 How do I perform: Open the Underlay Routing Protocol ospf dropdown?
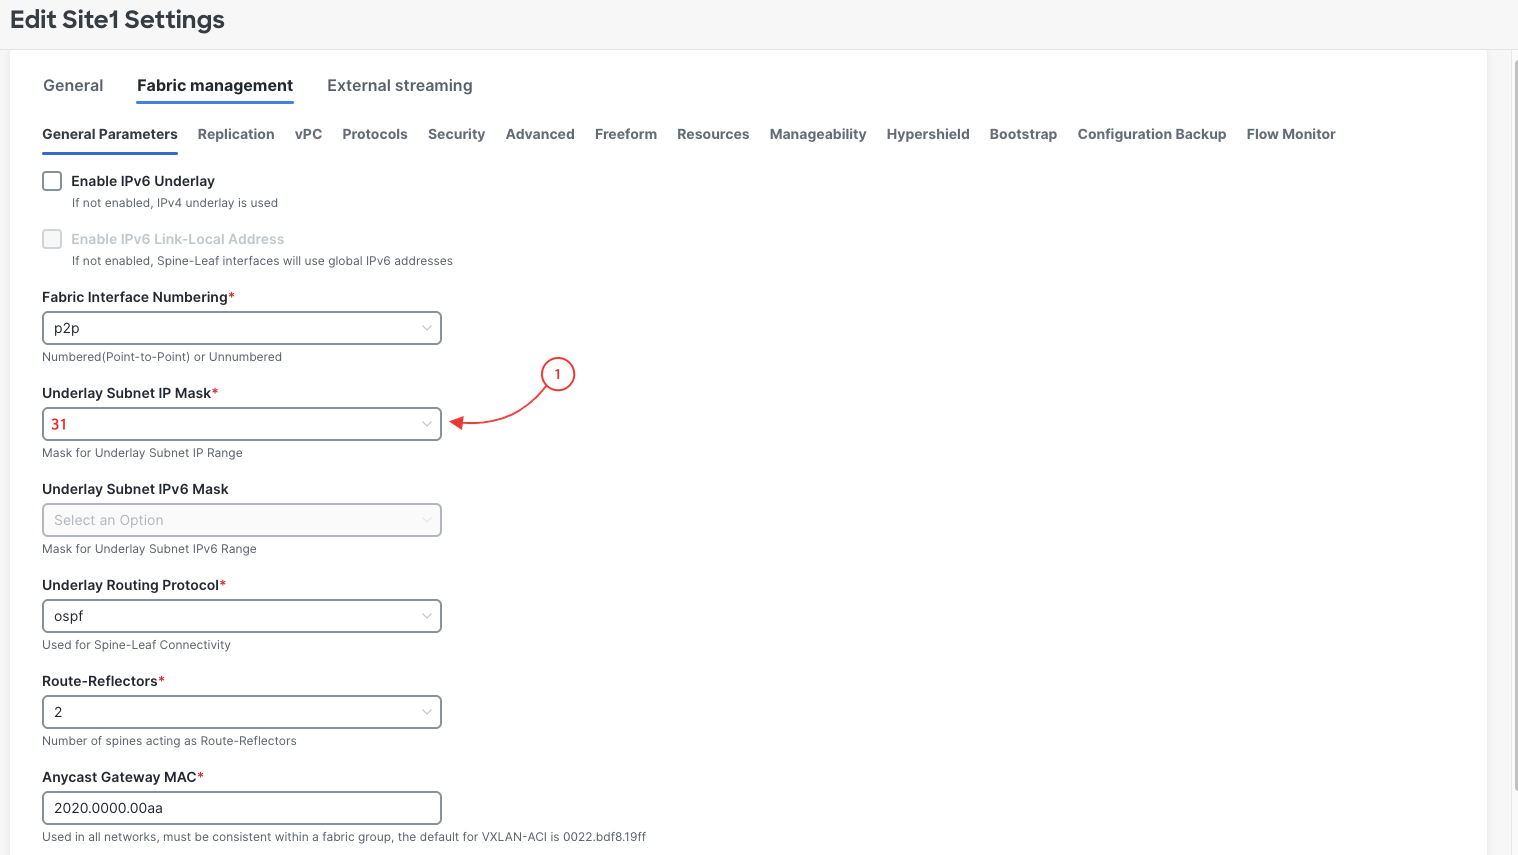(x=242, y=616)
